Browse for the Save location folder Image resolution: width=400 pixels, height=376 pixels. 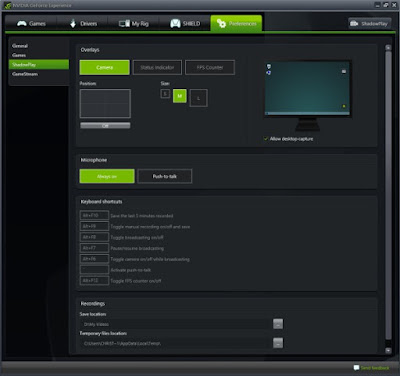pos(278,324)
